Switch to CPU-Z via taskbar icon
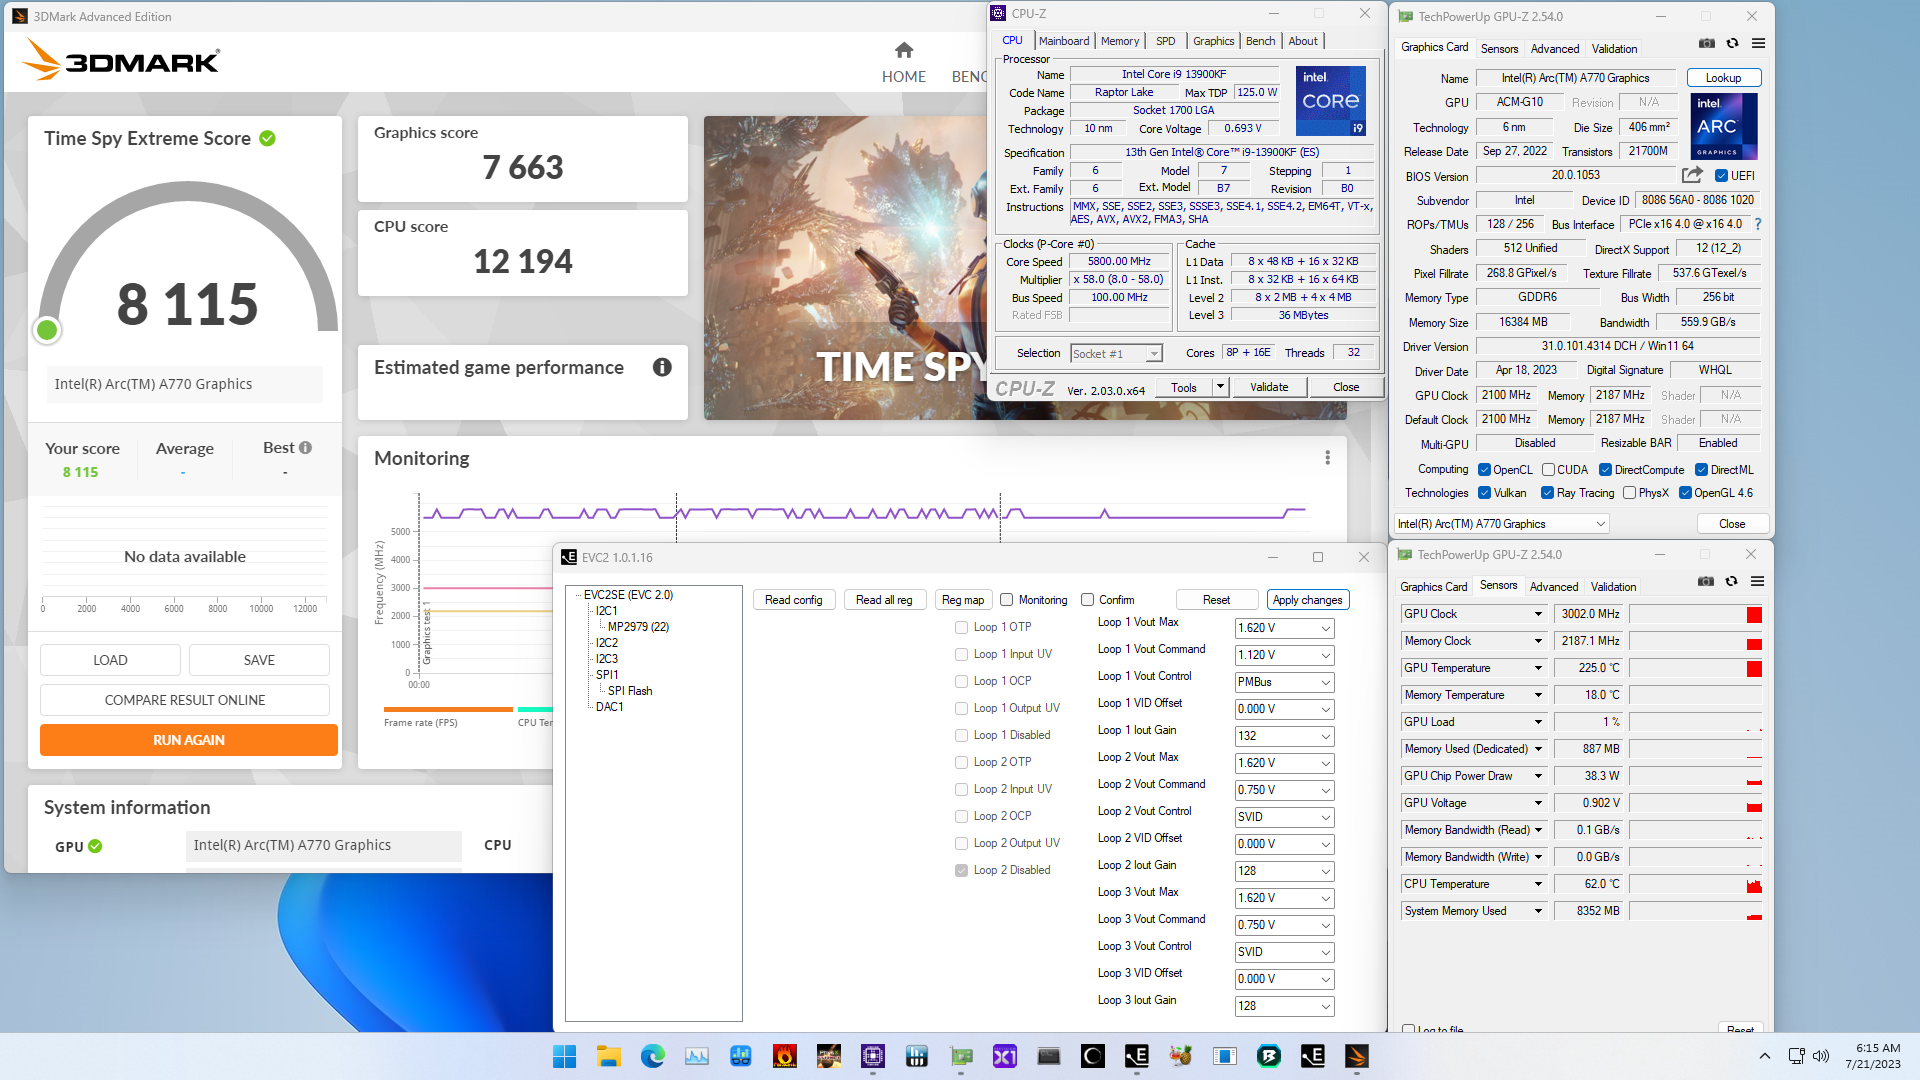1920x1080 pixels. (x=873, y=1056)
